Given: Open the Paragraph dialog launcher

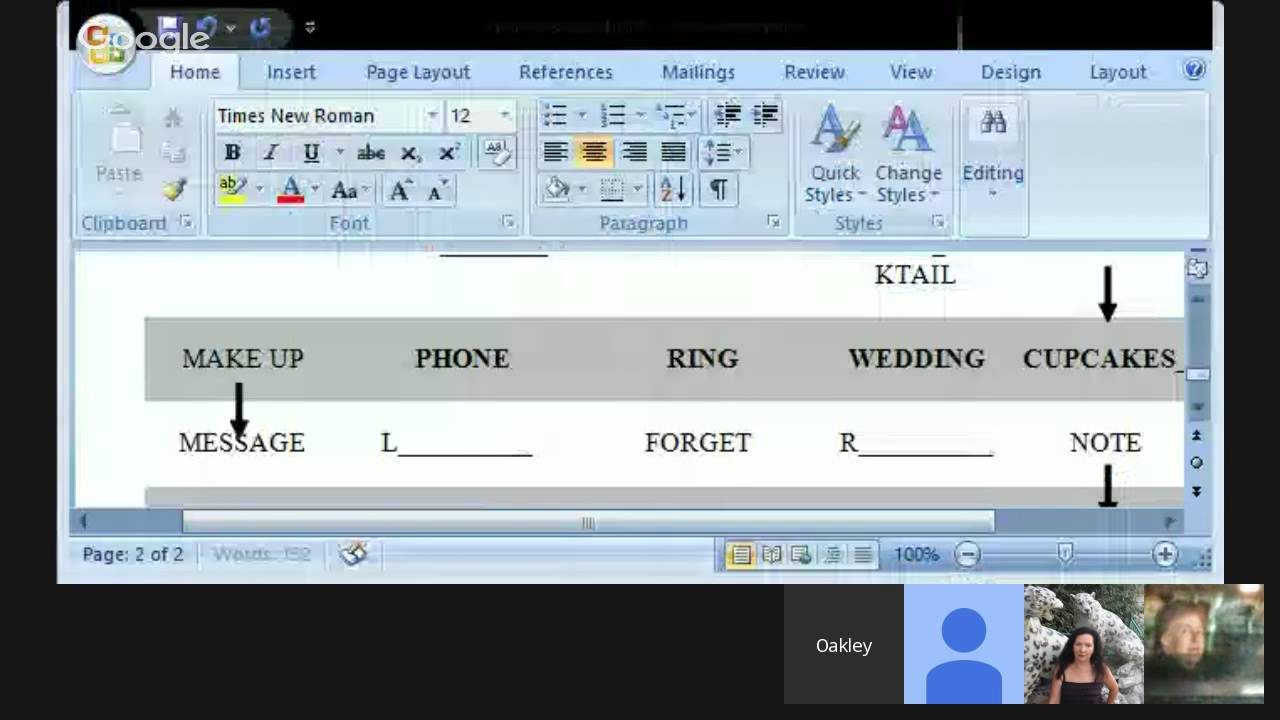Looking at the screenshot, I should pyautogui.click(x=773, y=222).
